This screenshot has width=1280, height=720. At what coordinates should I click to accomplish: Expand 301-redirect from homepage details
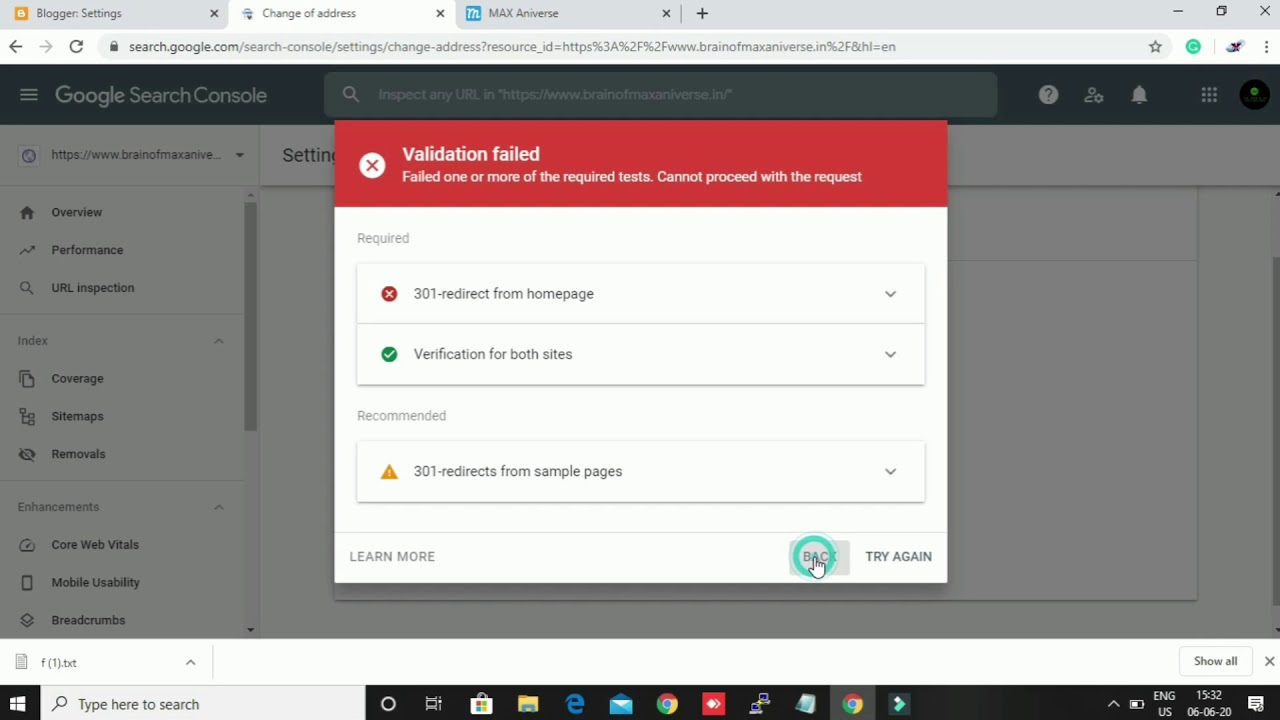890,294
